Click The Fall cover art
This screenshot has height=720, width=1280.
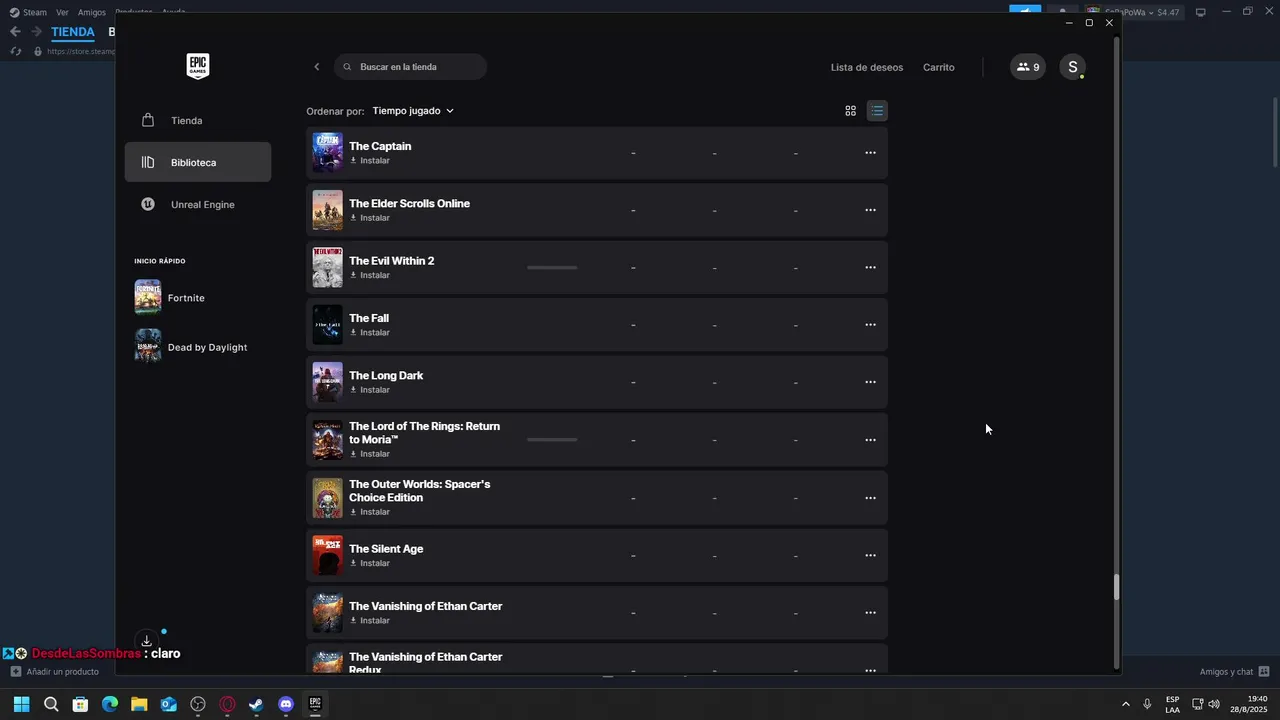327,325
